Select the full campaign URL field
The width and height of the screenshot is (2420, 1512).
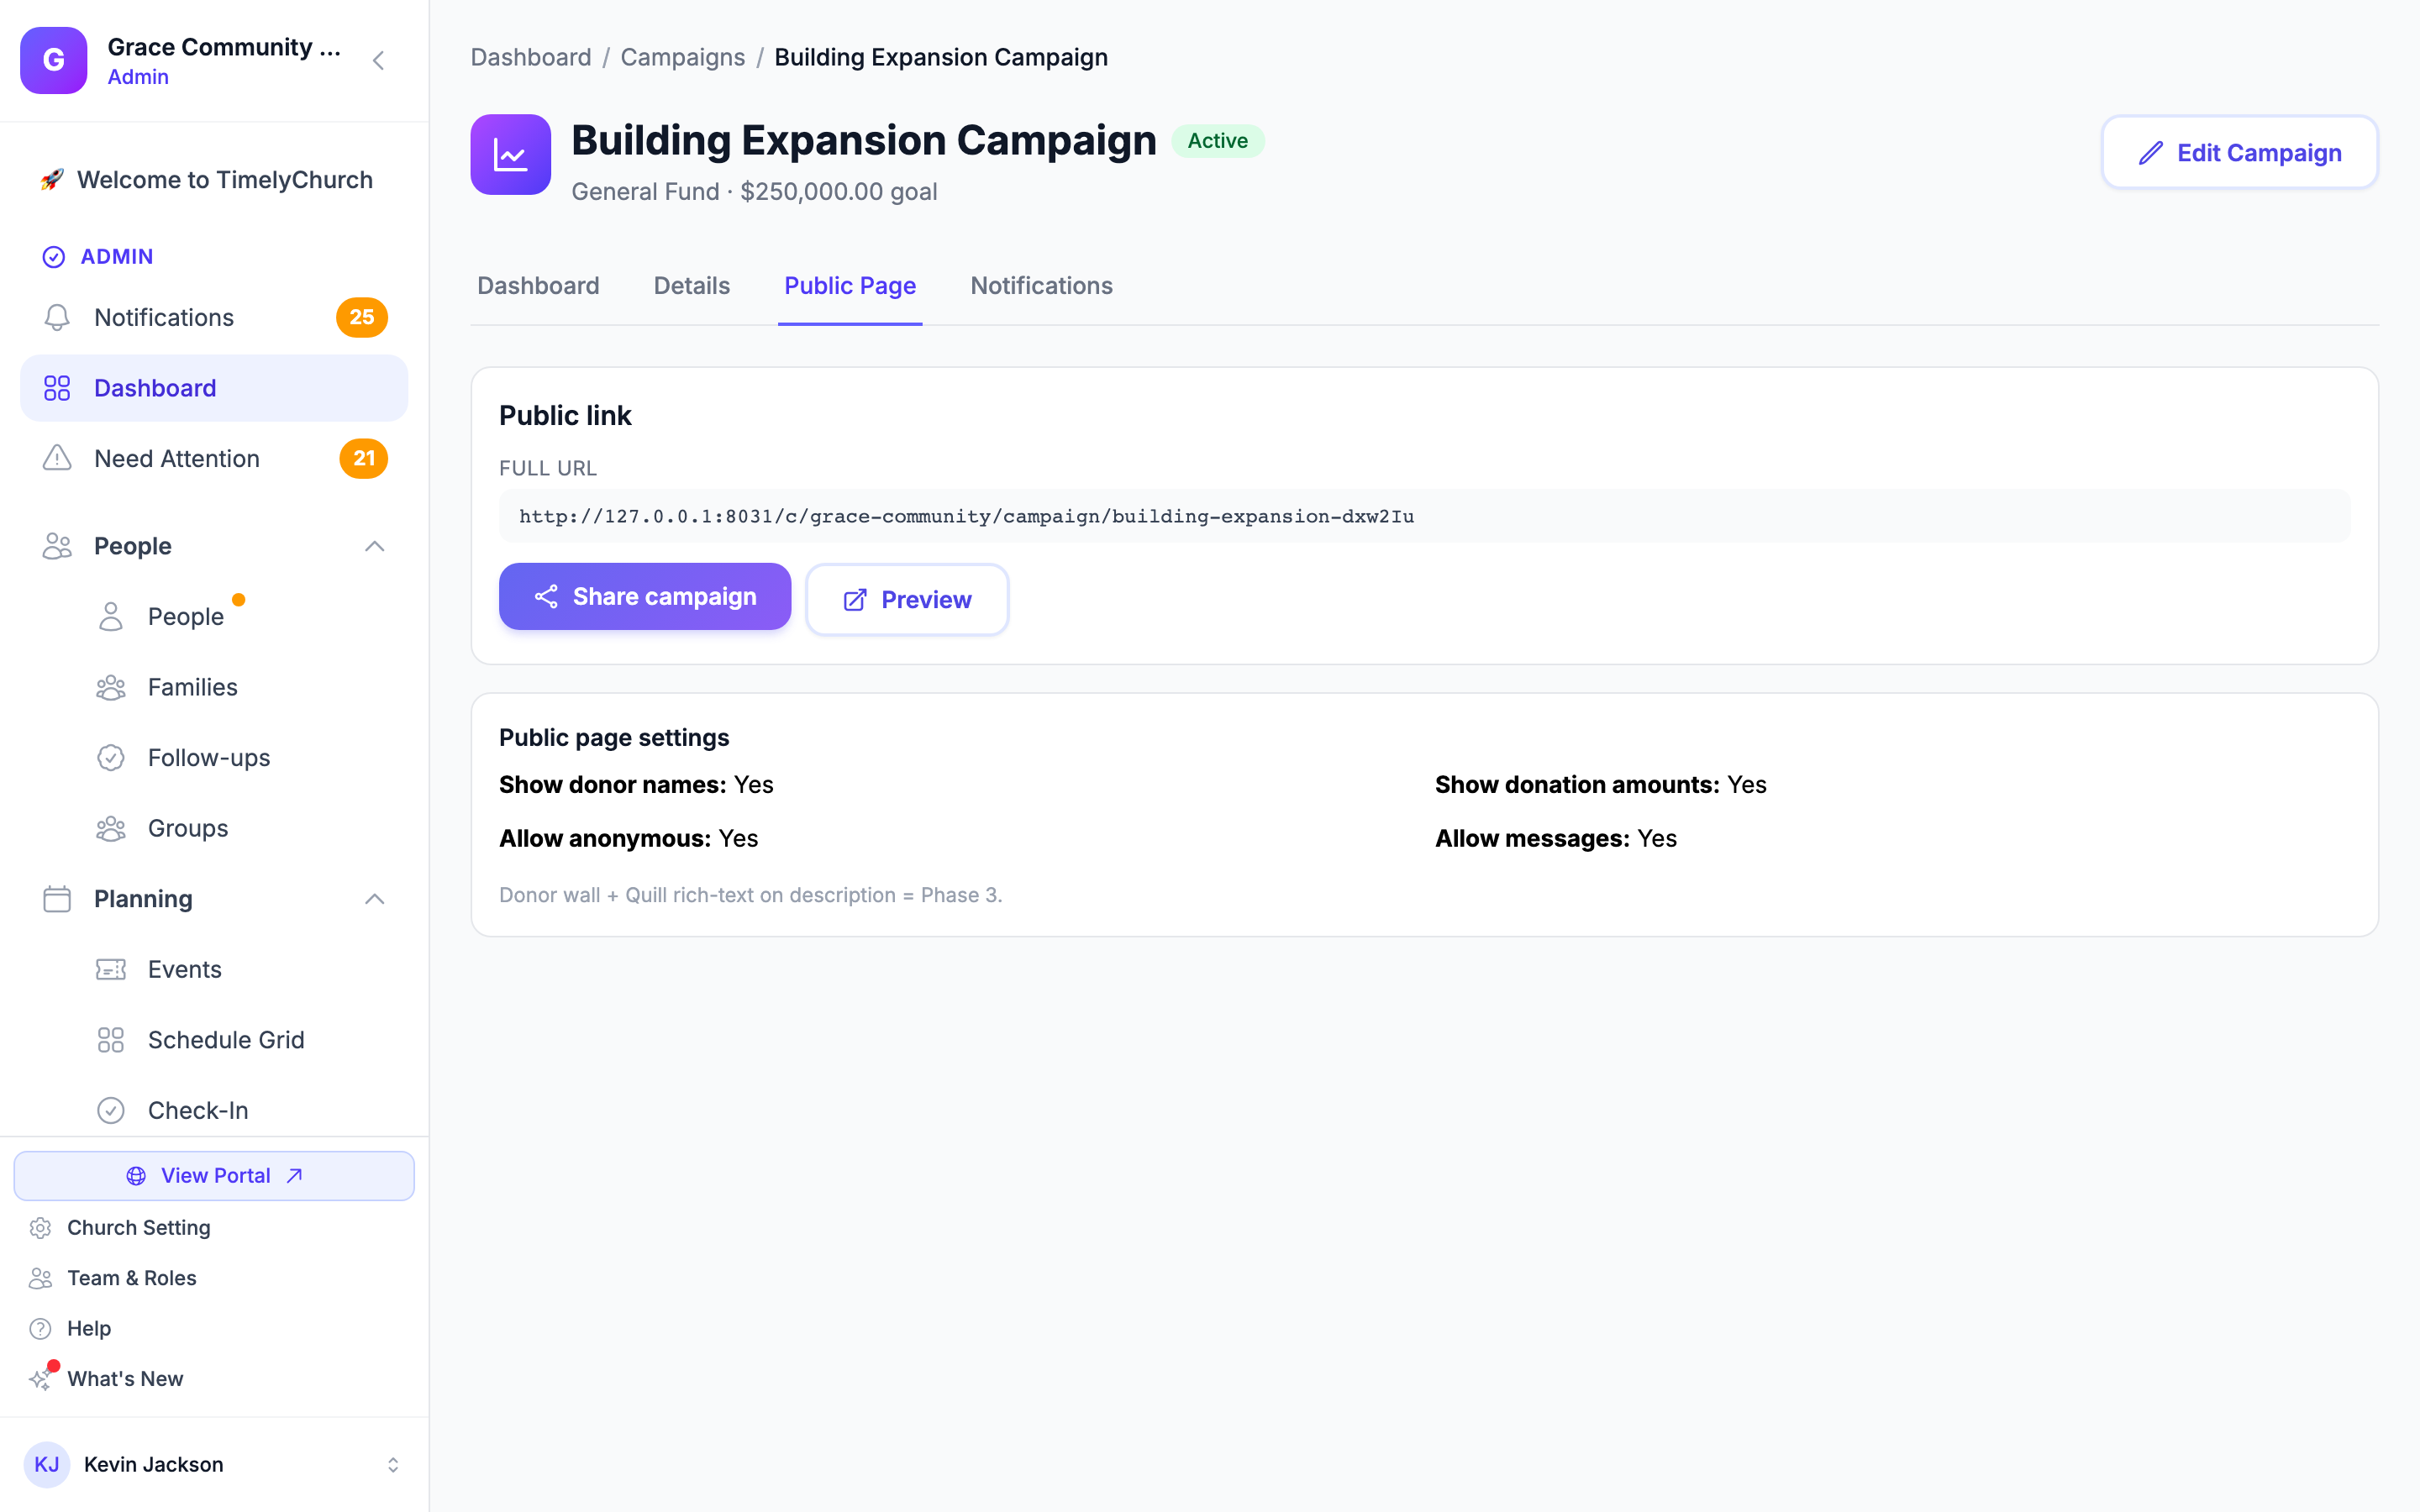(1424, 516)
